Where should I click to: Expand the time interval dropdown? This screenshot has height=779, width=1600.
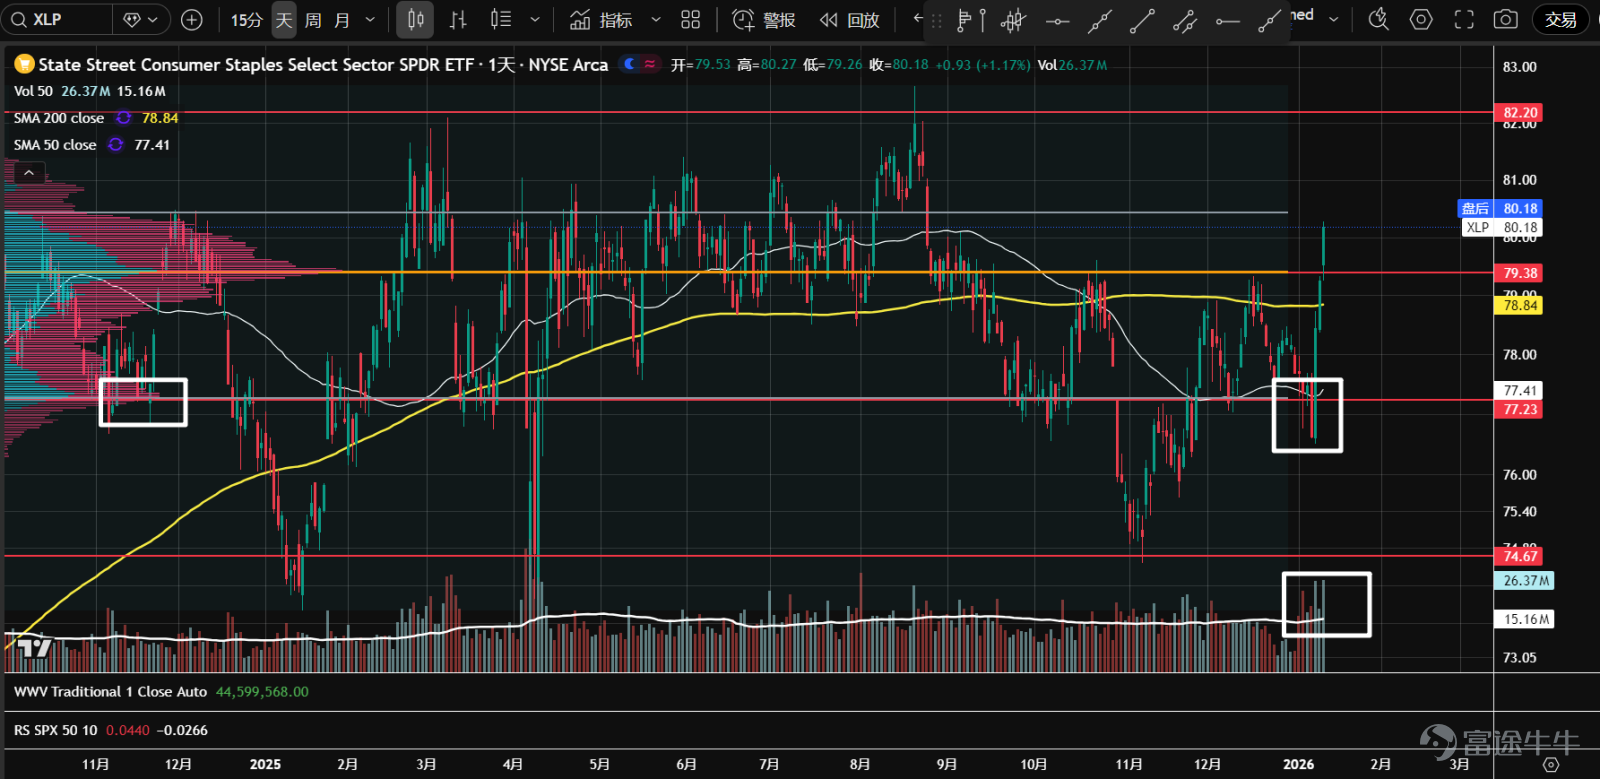[370, 20]
